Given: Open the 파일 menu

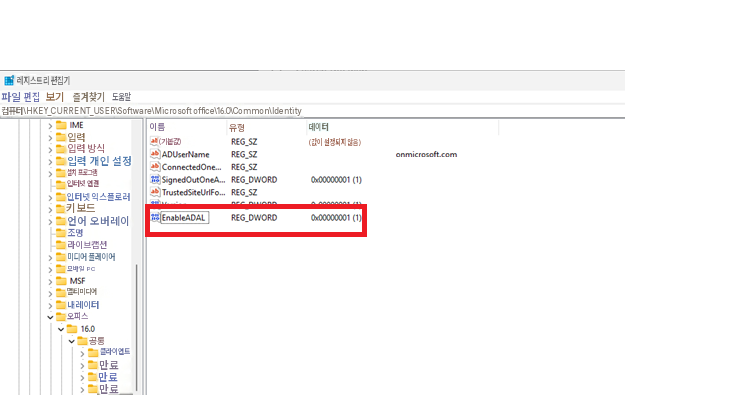Looking at the screenshot, I should click(11, 97).
